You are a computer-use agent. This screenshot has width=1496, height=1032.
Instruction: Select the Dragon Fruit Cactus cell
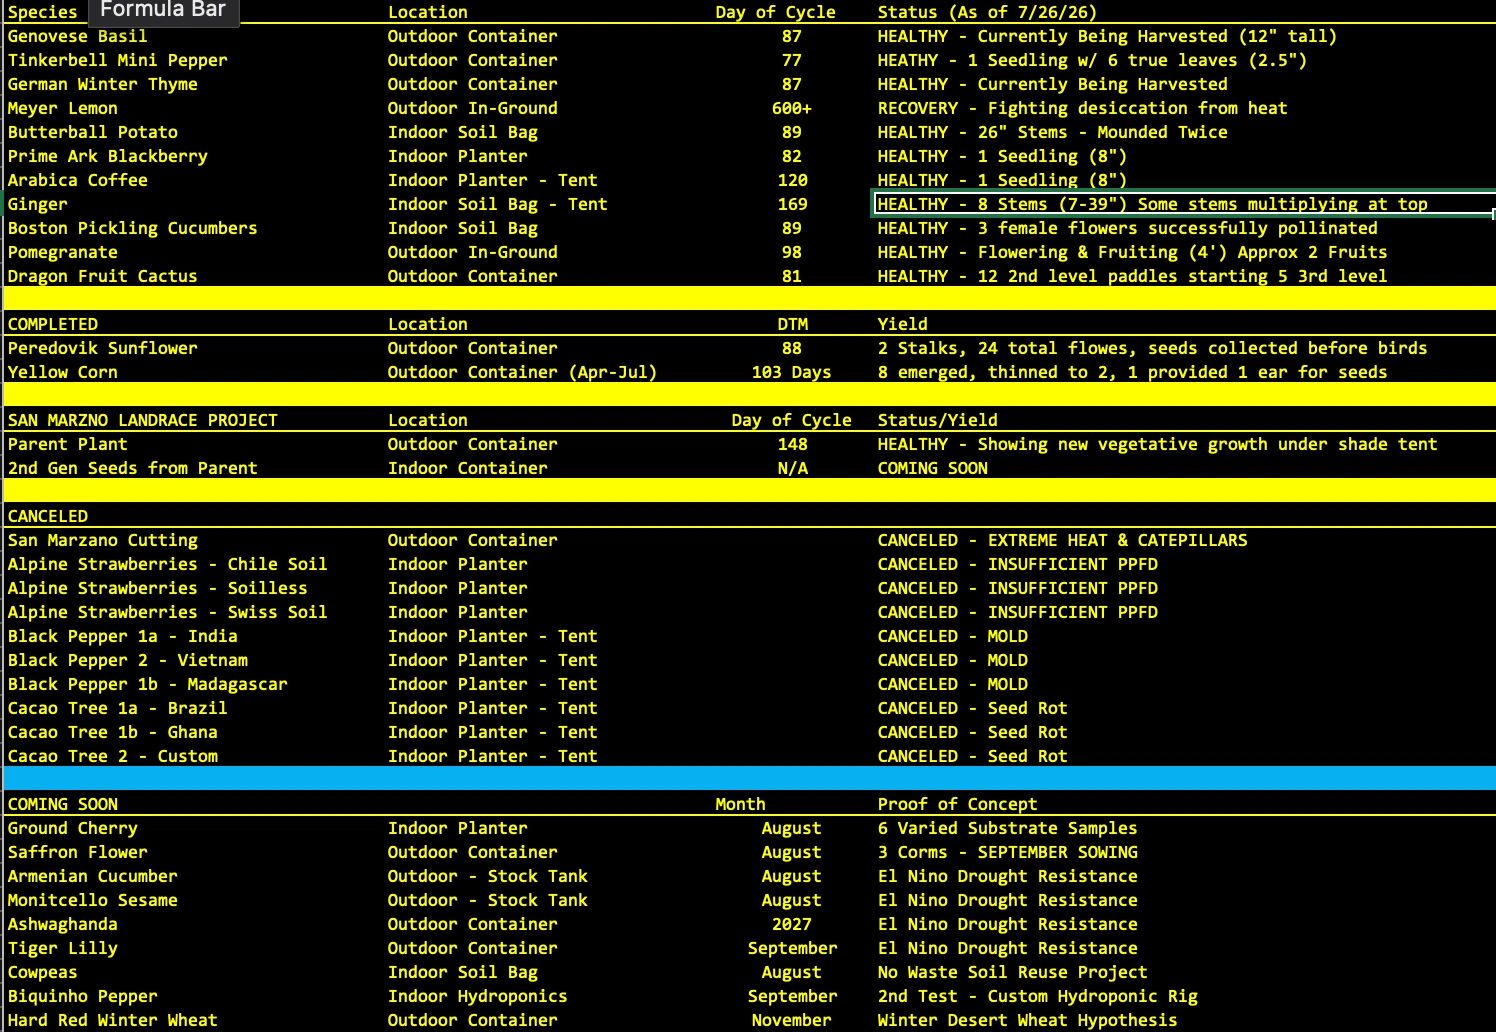tap(102, 276)
